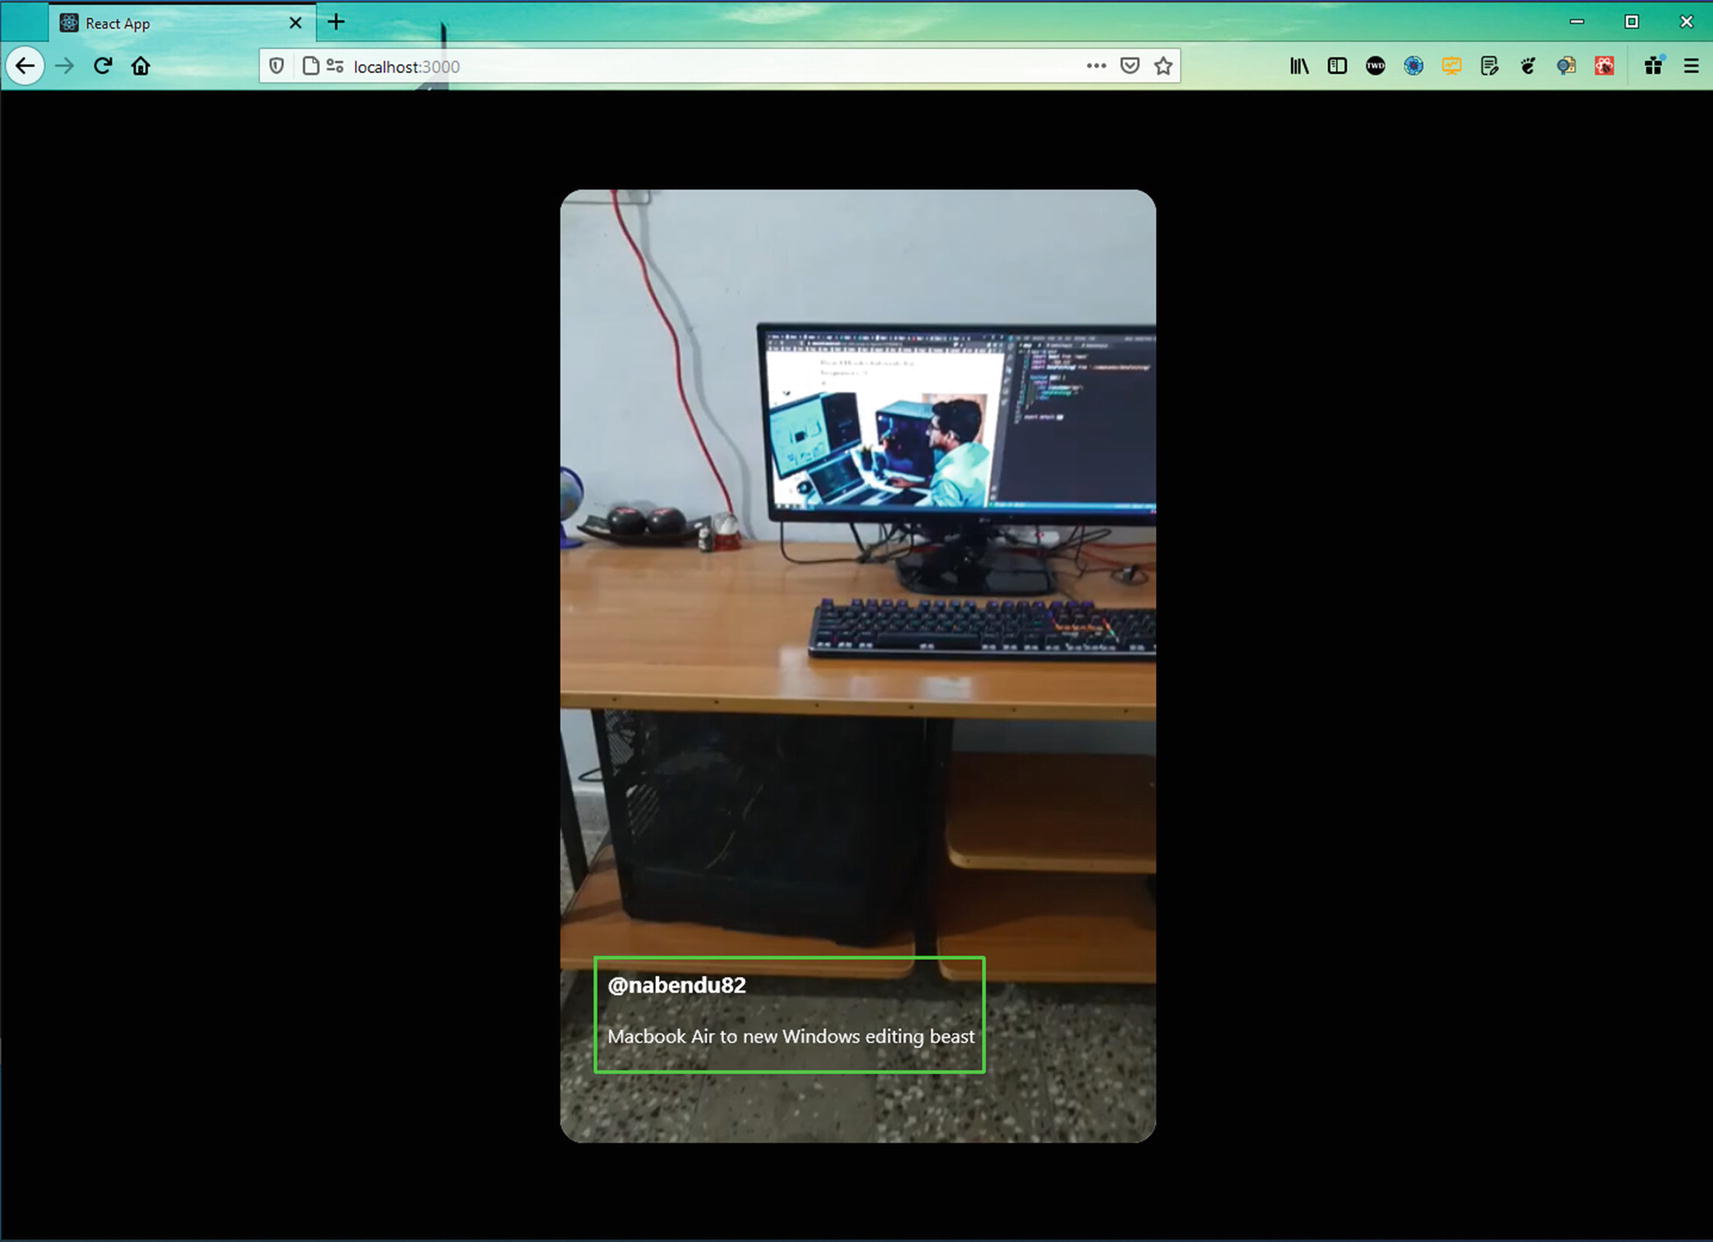Open the Library bookshelf icon
The width and height of the screenshot is (1713, 1242).
tap(1299, 66)
